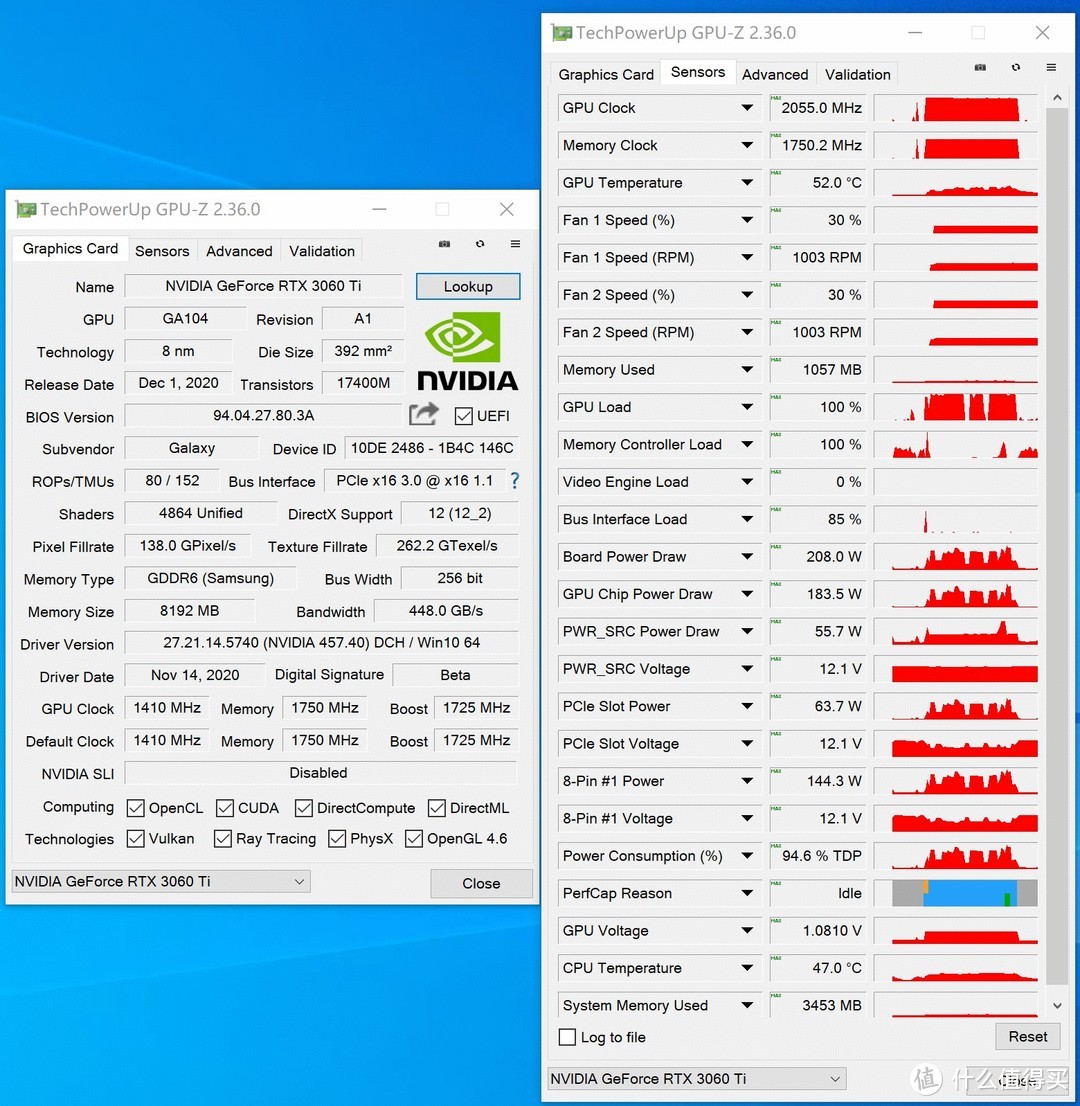Open the GPU Voltage dropdown arrow
The width and height of the screenshot is (1080, 1106).
[747, 930]
